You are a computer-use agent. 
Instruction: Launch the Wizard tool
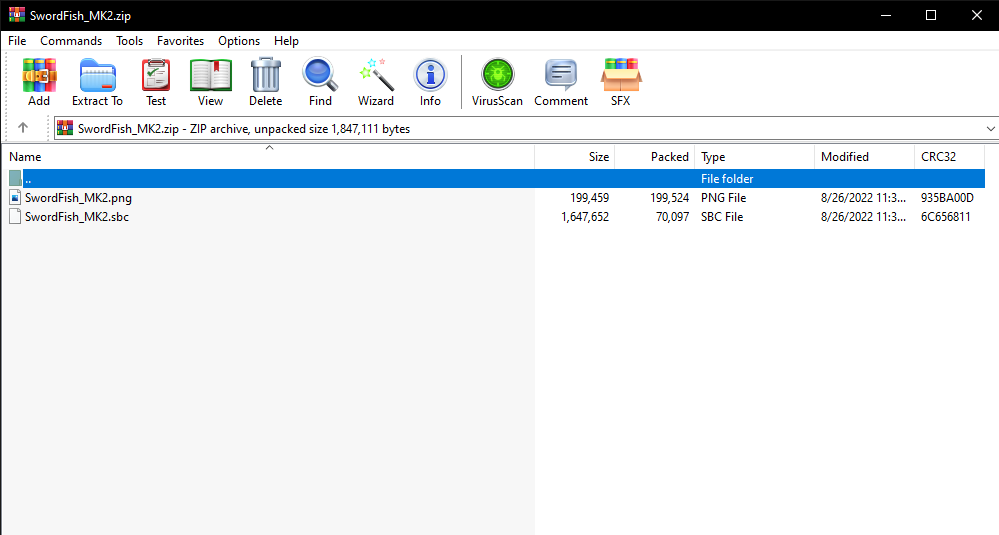376,82
